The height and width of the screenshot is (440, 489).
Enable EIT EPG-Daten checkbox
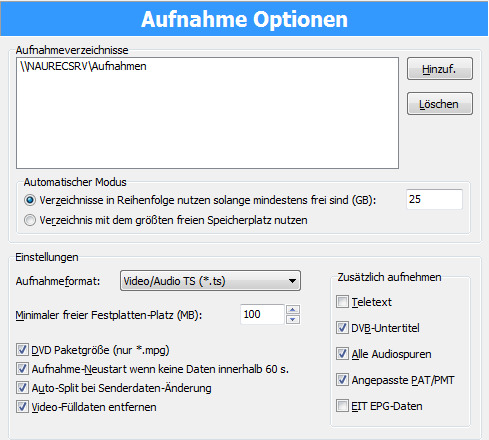[x=342, y=406]
